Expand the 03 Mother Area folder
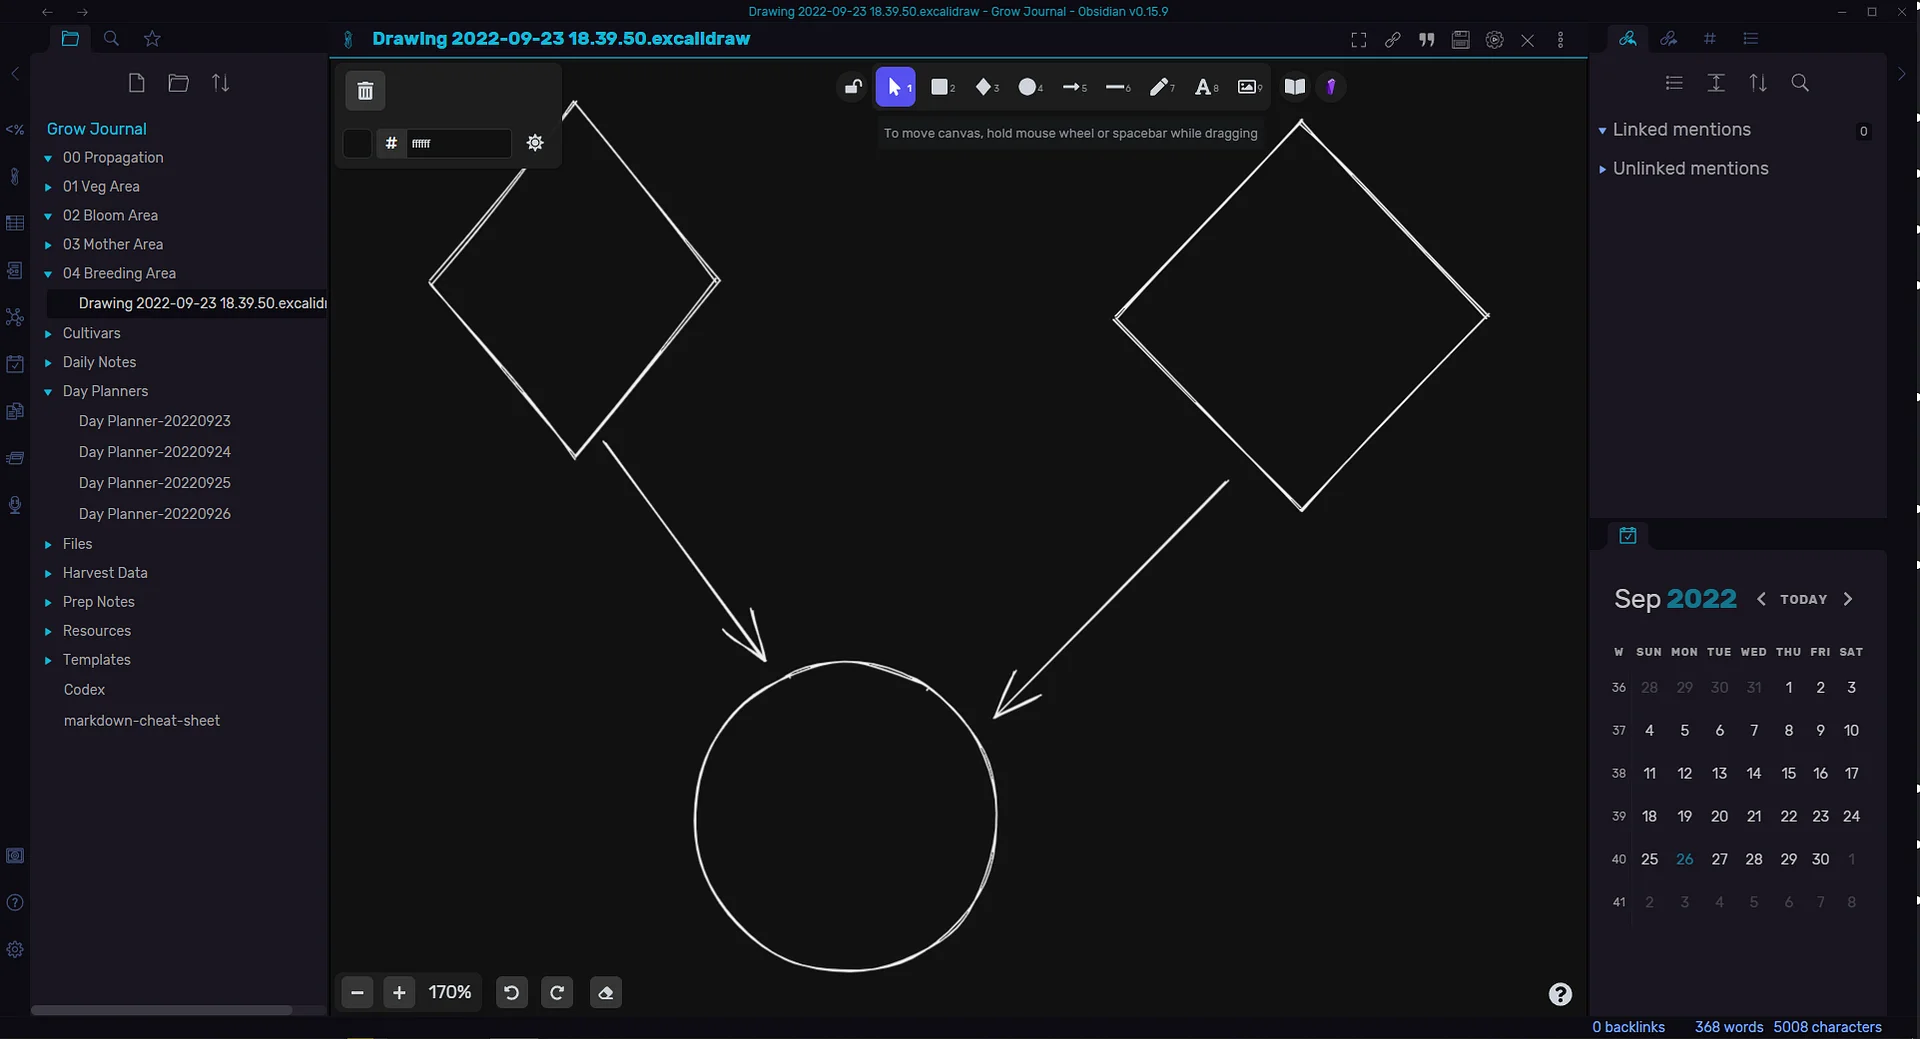The image size is (1920, 1039). (x=48, y=245)
